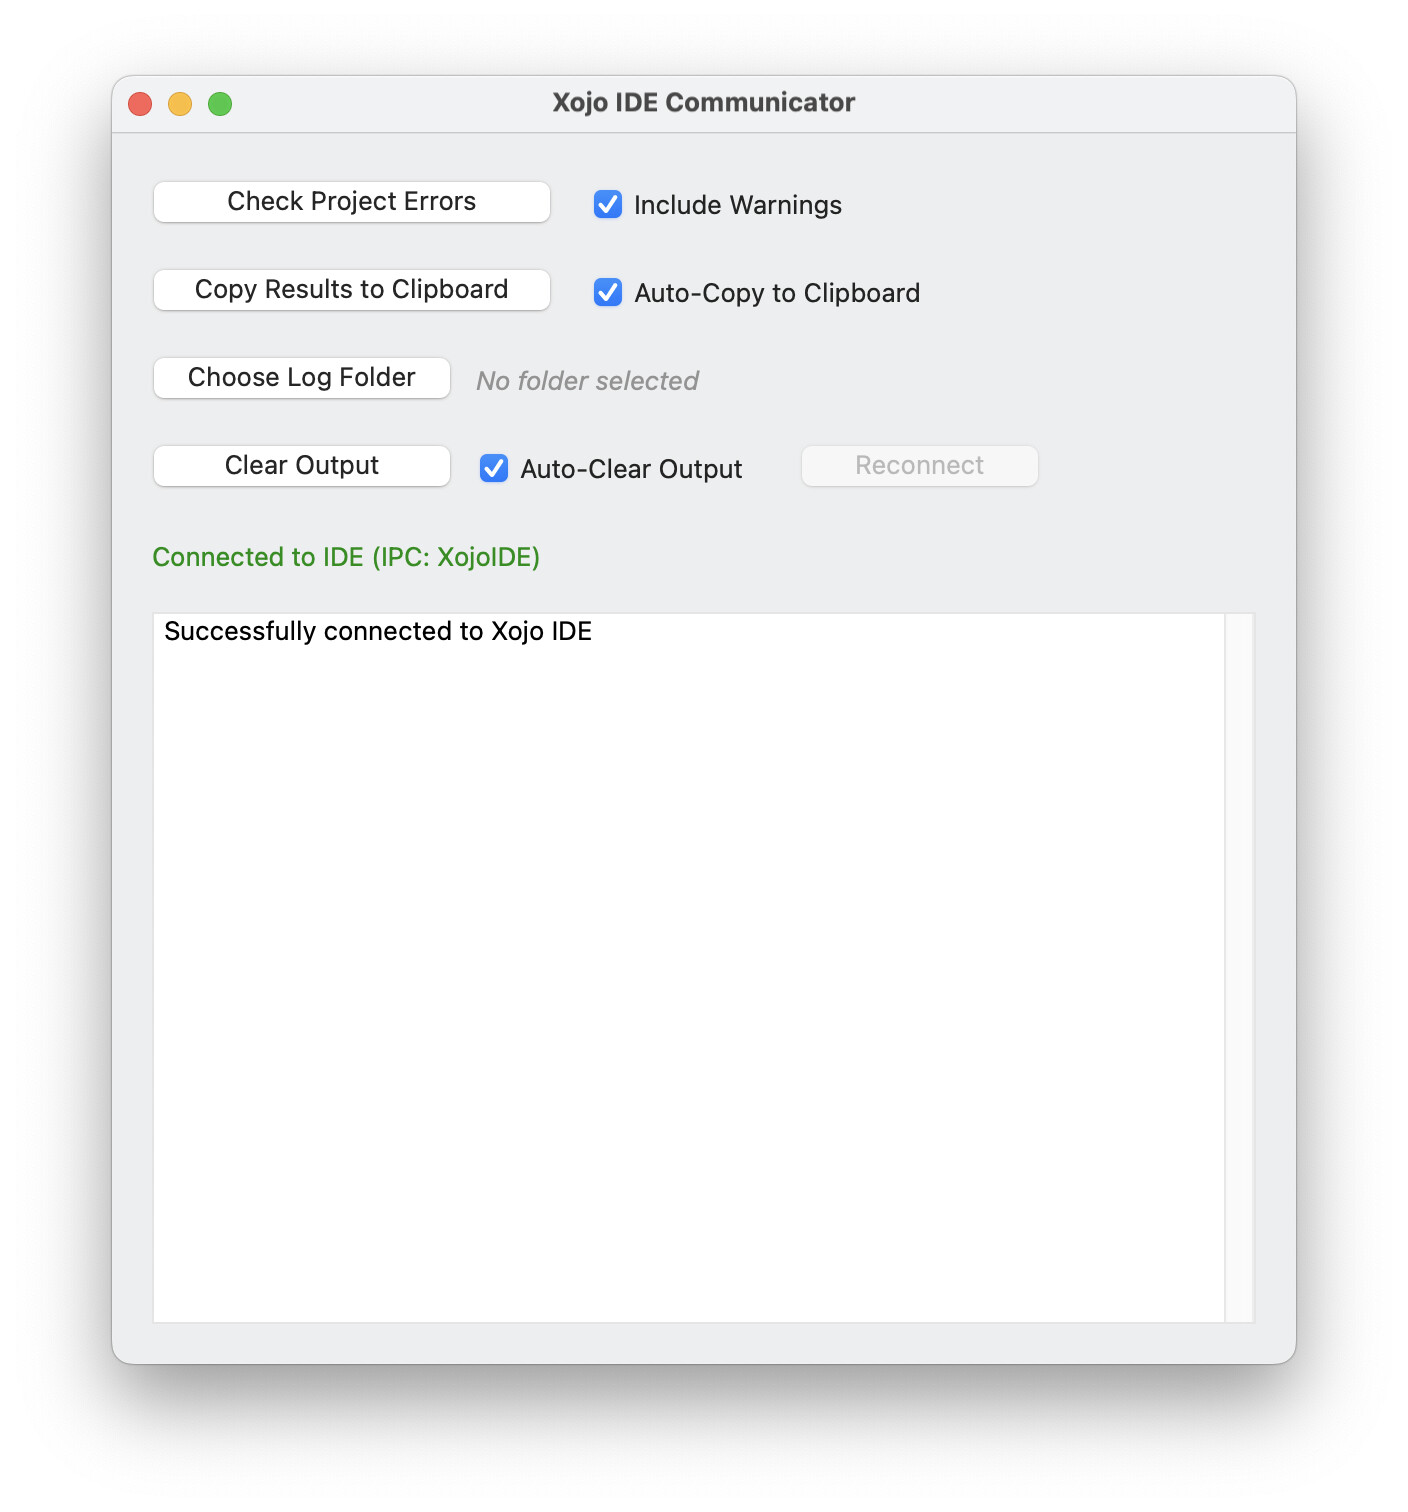Screen dimensions: 1408x1512
Task: Click the 'Auto-Clear Output' label text
Action: [631, 469]
